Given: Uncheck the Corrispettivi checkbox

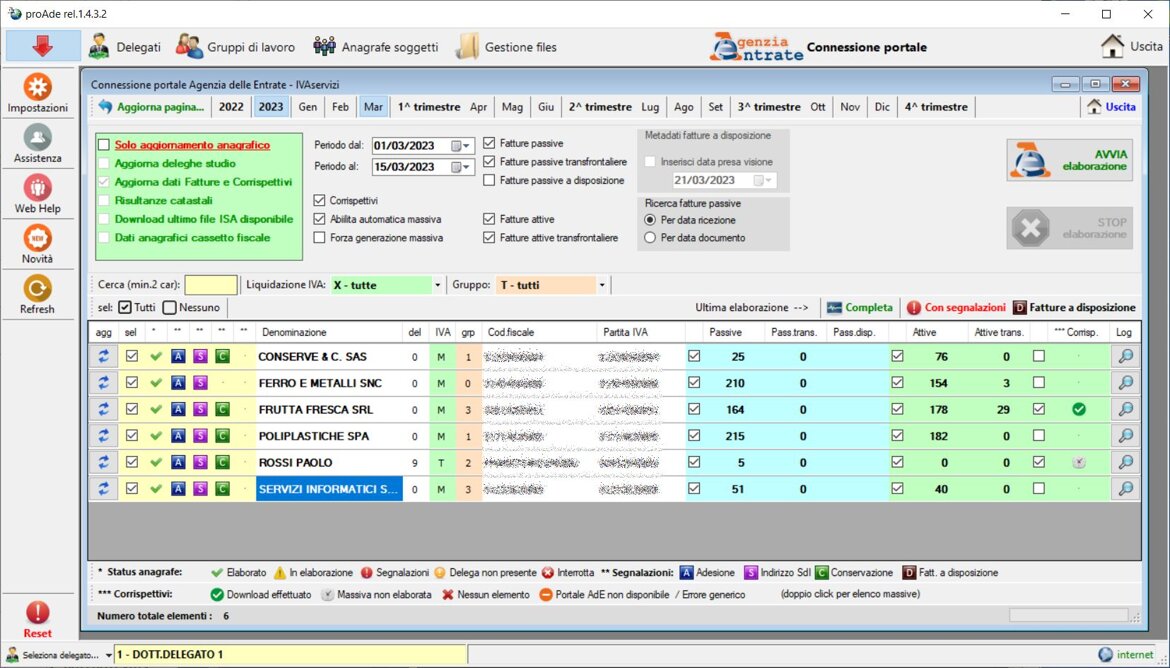Looking at the screenshot, I should click(x=320, y=200).
